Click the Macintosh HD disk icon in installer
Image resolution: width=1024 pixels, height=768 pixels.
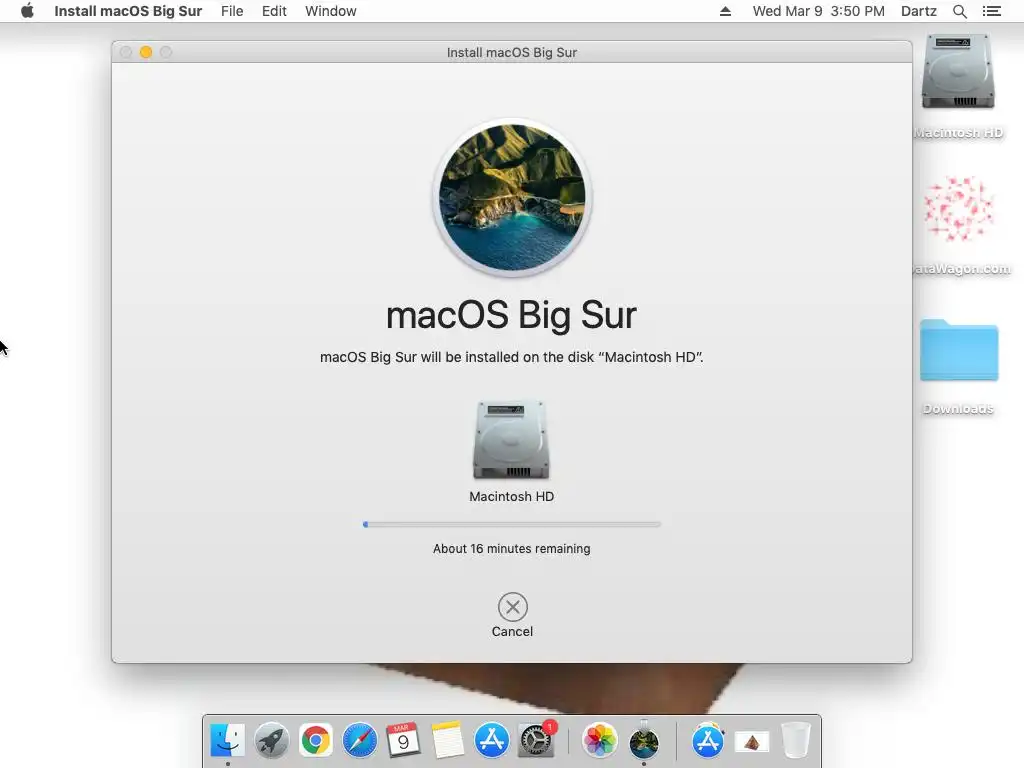[x=511, y=440]
